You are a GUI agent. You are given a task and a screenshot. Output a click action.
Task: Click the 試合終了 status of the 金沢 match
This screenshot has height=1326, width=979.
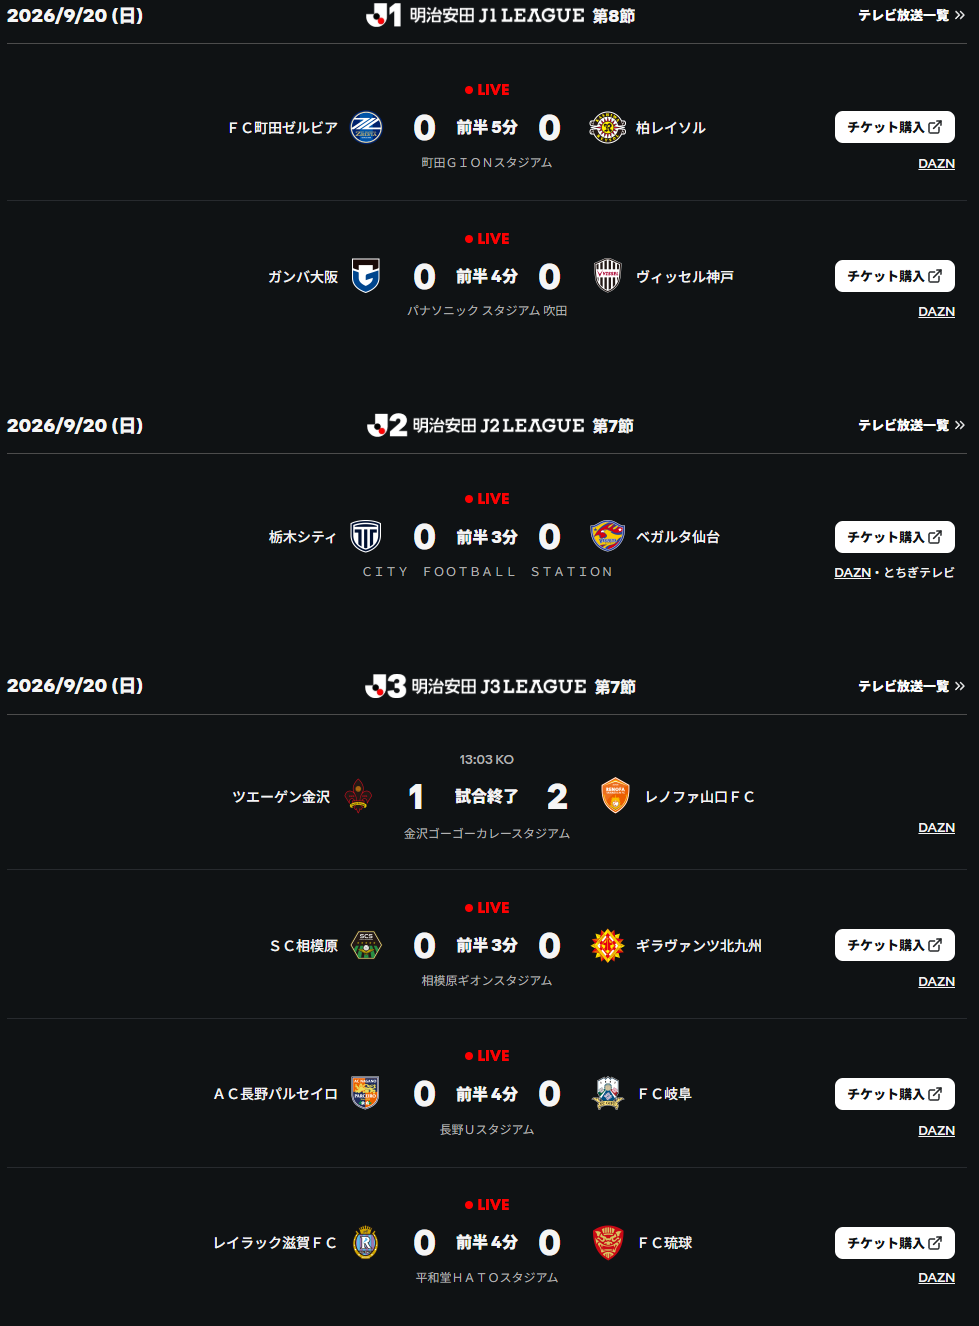(x=487, y=796)
